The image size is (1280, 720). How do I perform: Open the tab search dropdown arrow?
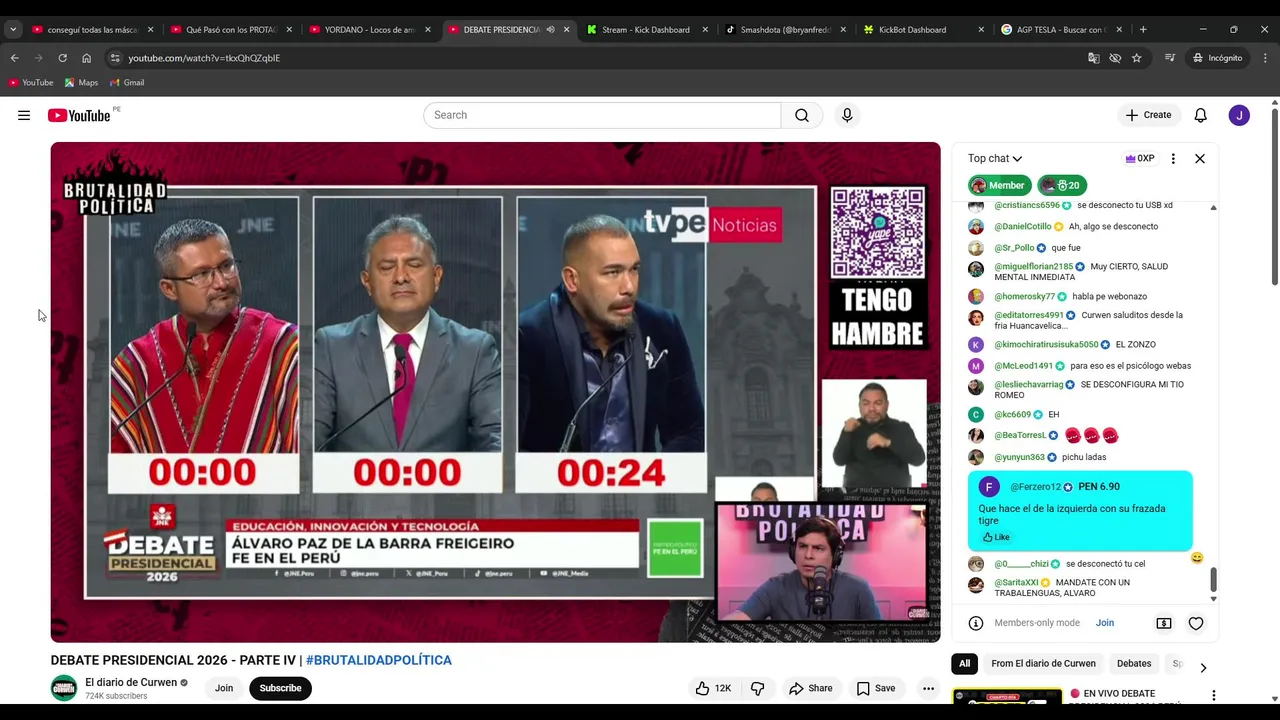point(13,30)
